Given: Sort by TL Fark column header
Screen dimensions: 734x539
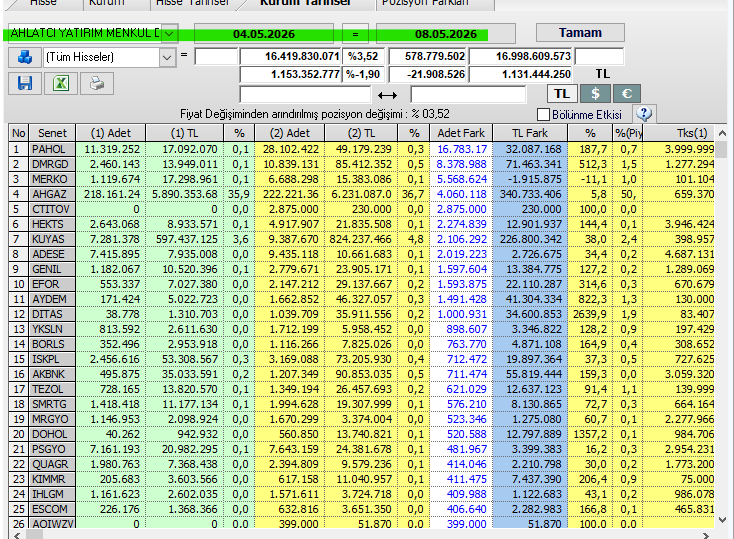Looking at the screenshot, I should (x=529, y=133).
